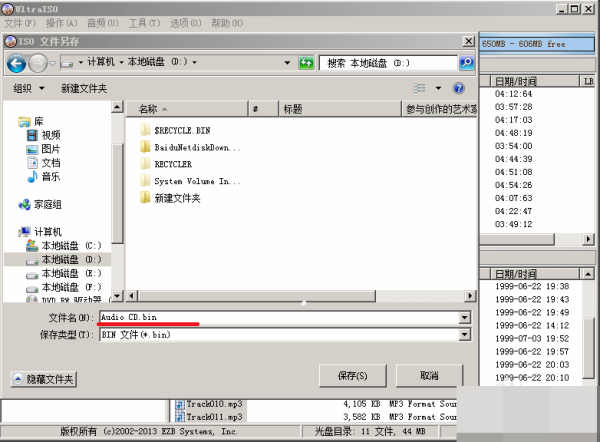
Task: Open UltraISO 工具(T) menu
Action: click(x=144, y=23)
